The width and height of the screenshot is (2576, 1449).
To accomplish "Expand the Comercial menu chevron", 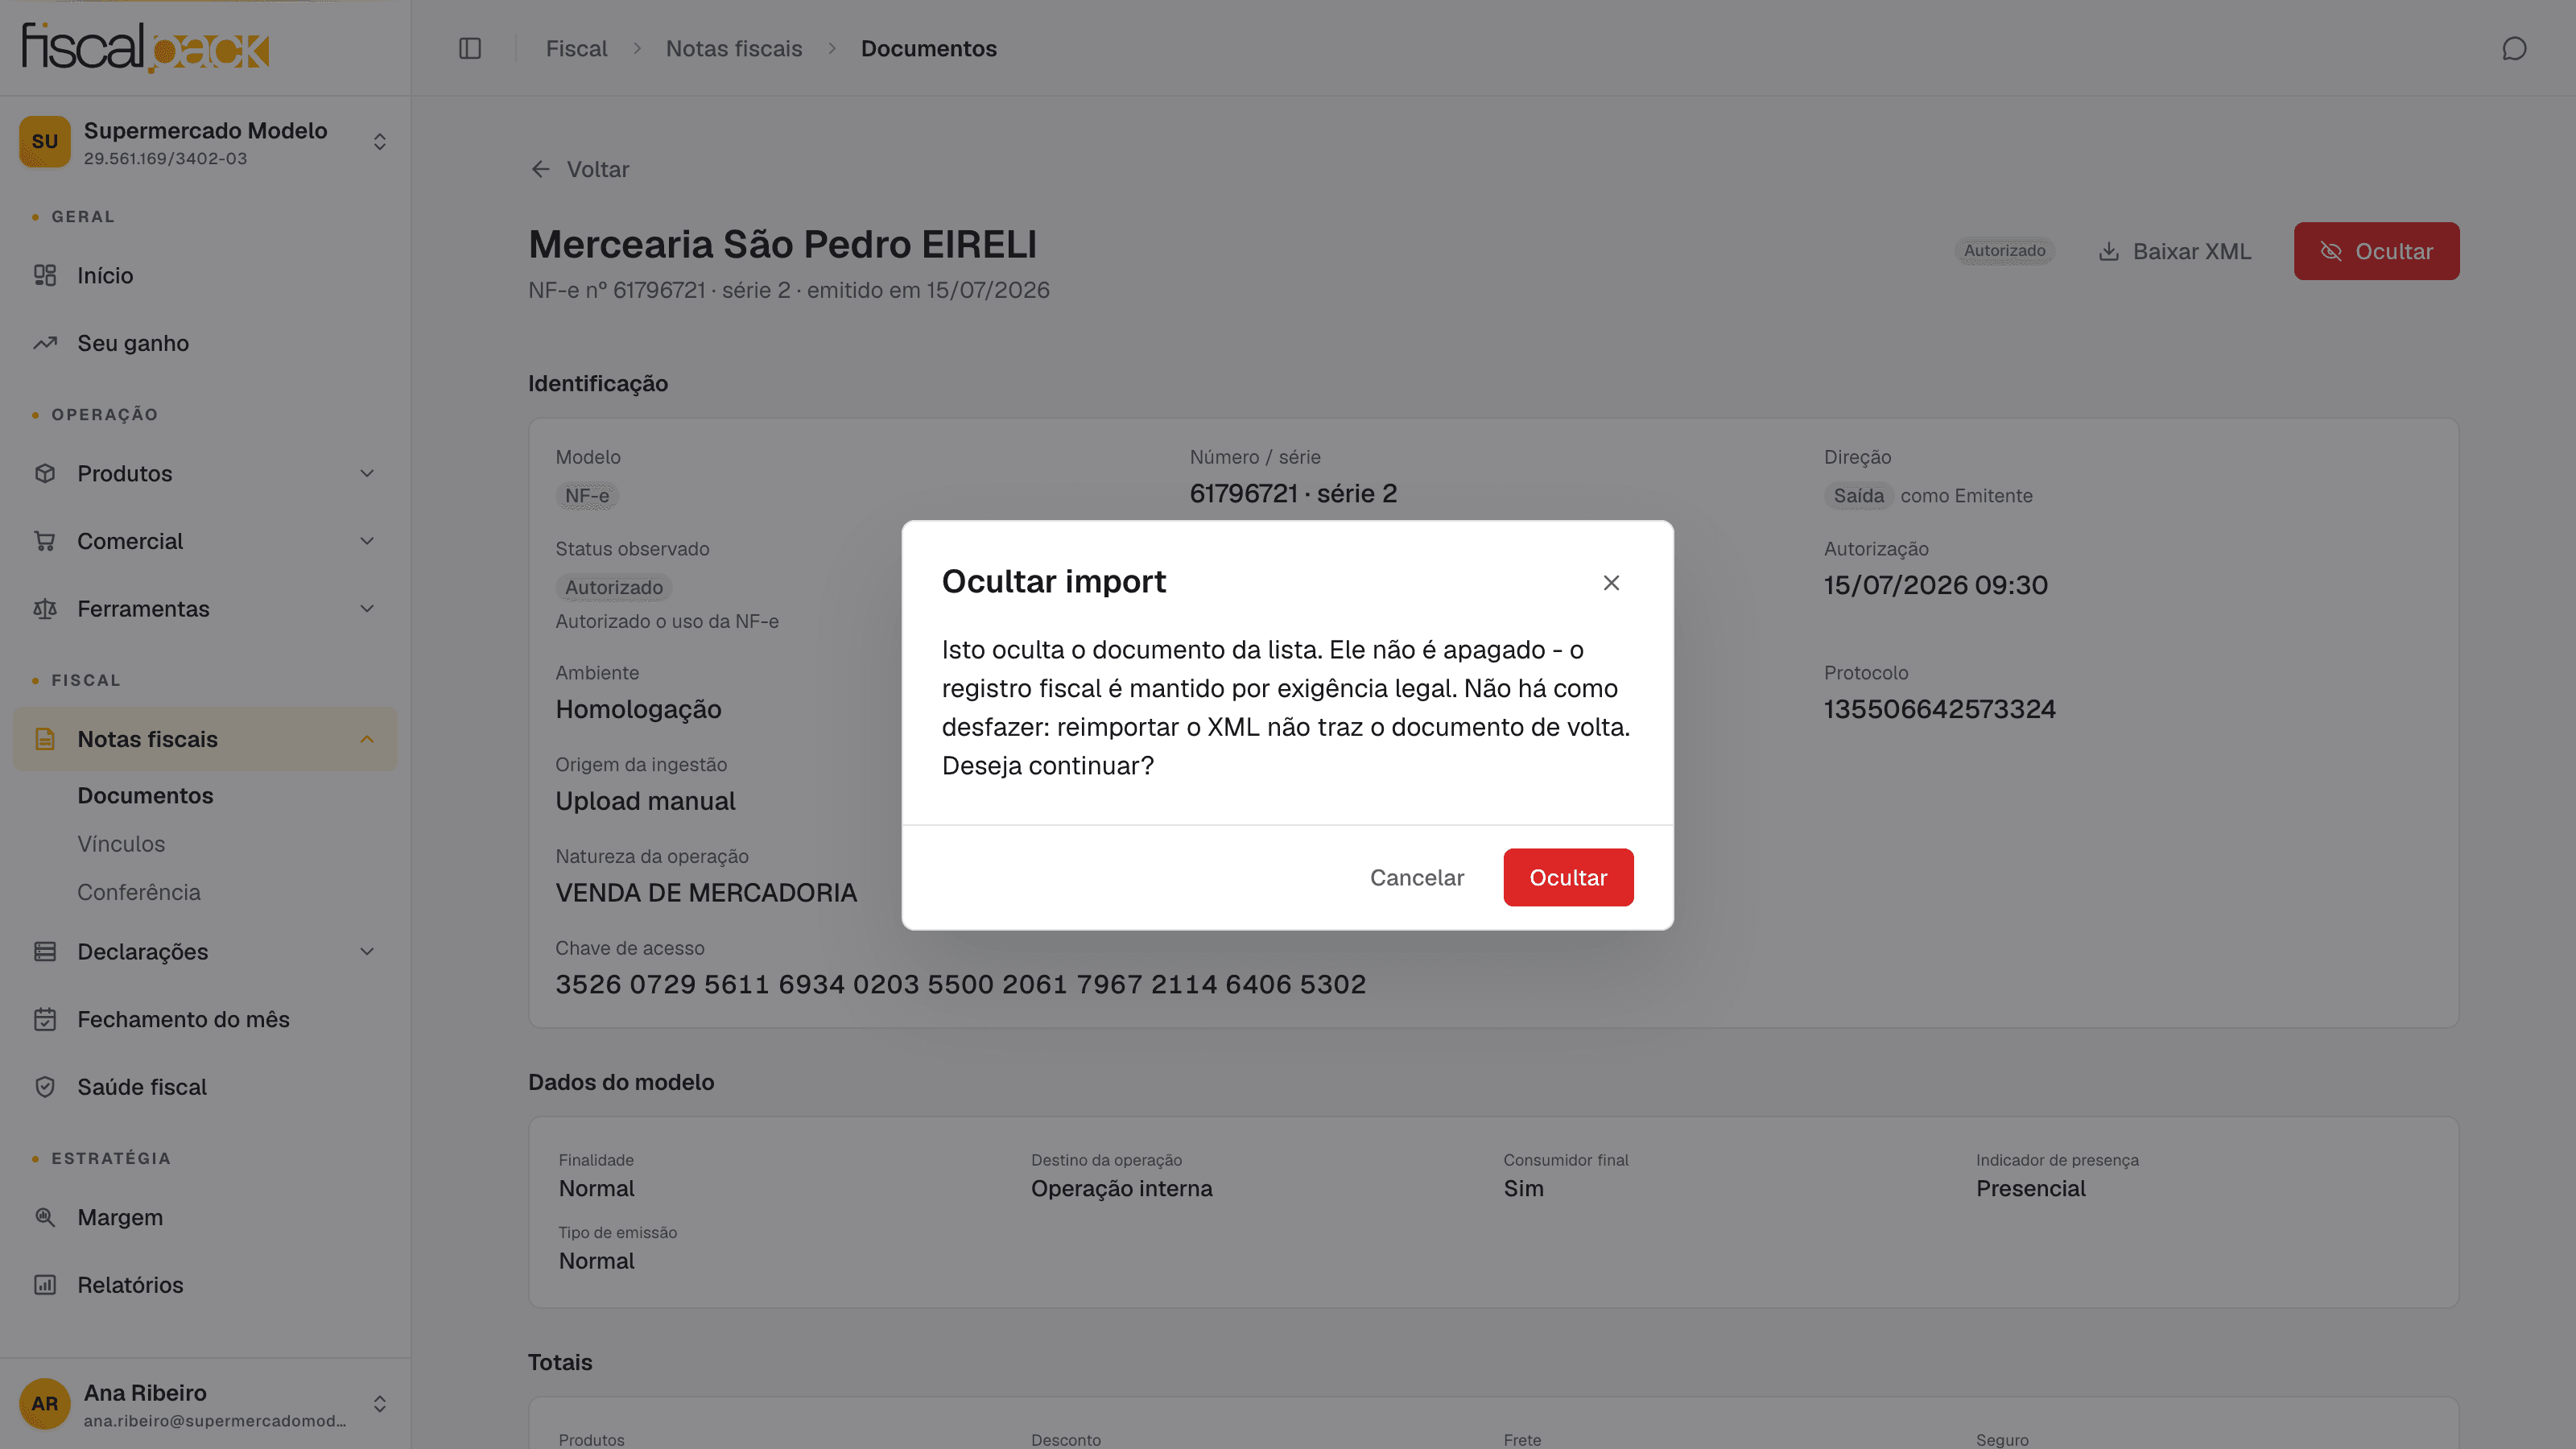I will click(x=367, y=541).
